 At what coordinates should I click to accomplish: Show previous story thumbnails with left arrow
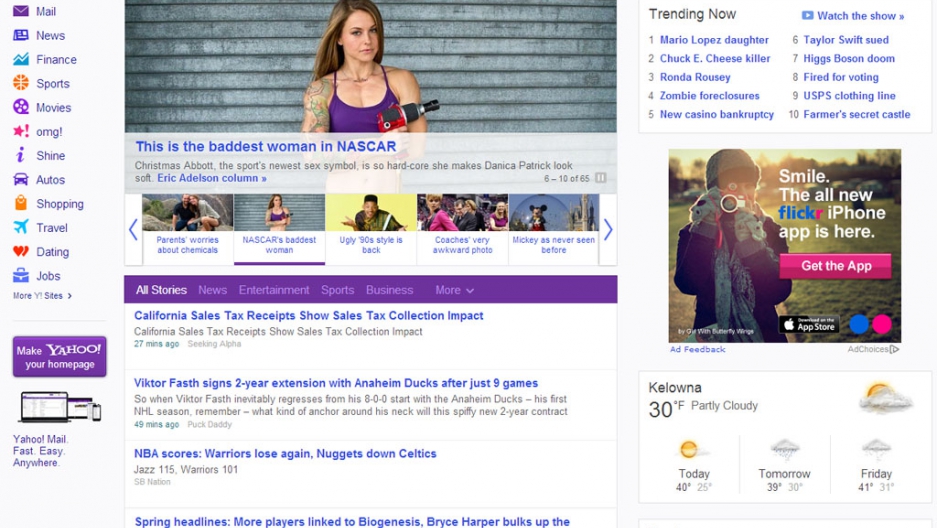tap(133, 229)
